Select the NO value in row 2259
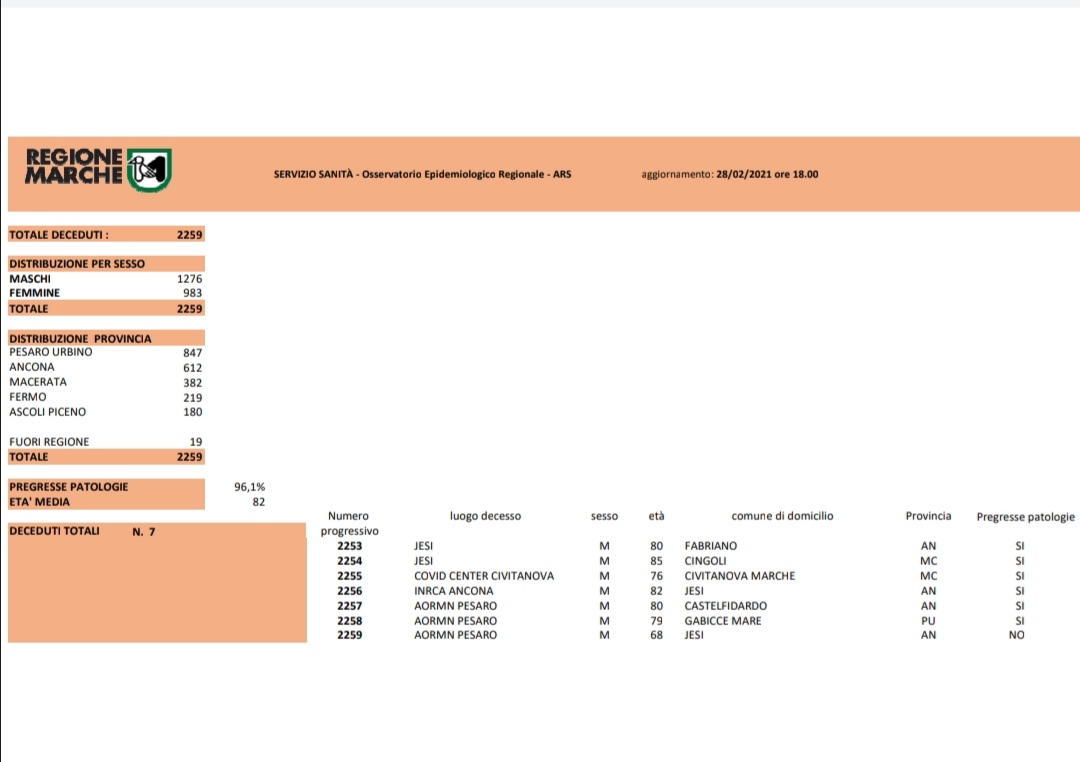 tap(1017, 635)
